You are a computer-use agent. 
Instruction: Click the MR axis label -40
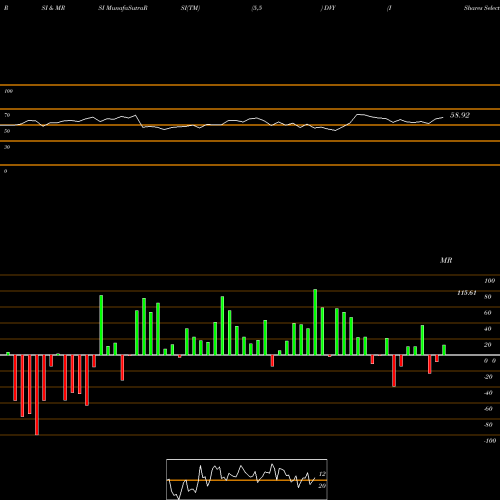pyautogui.click(x=488, y=393)
